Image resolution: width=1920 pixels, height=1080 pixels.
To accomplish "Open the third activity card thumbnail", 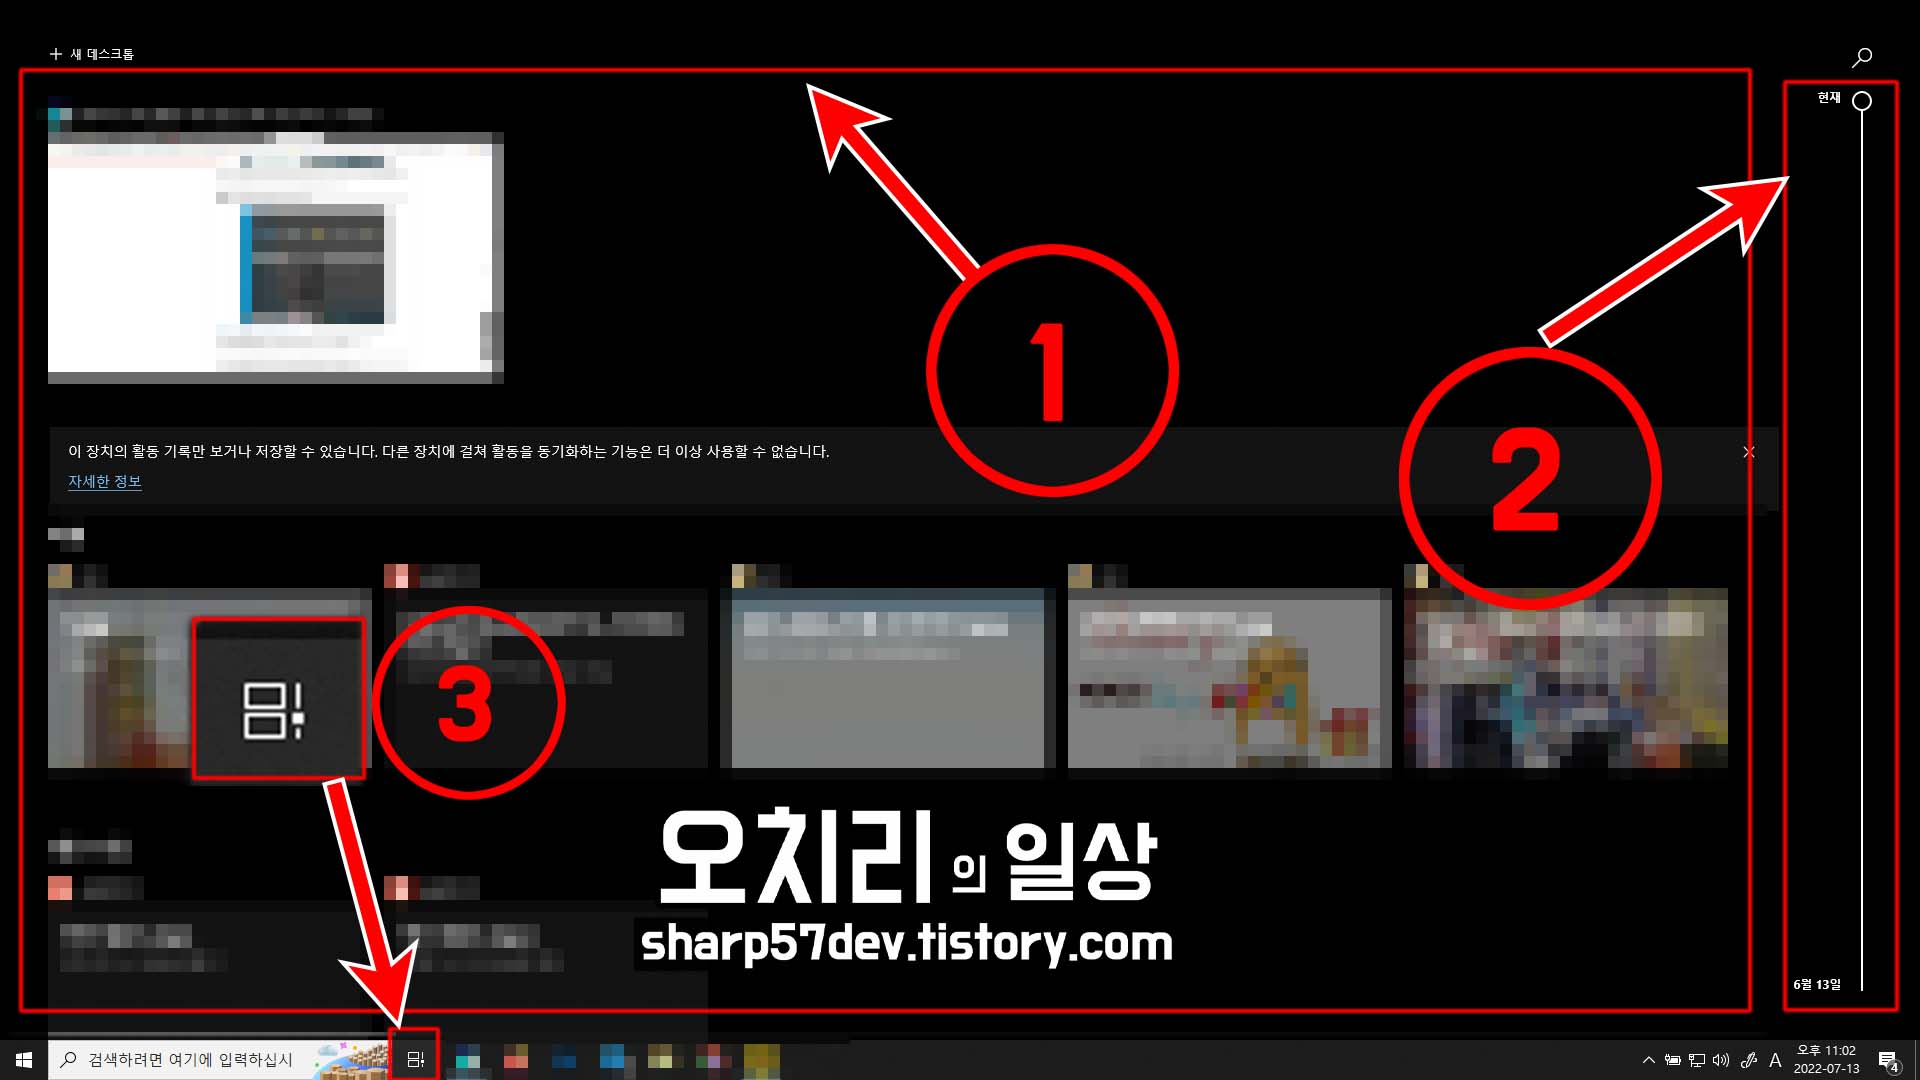I will click(x=888, y=678).
